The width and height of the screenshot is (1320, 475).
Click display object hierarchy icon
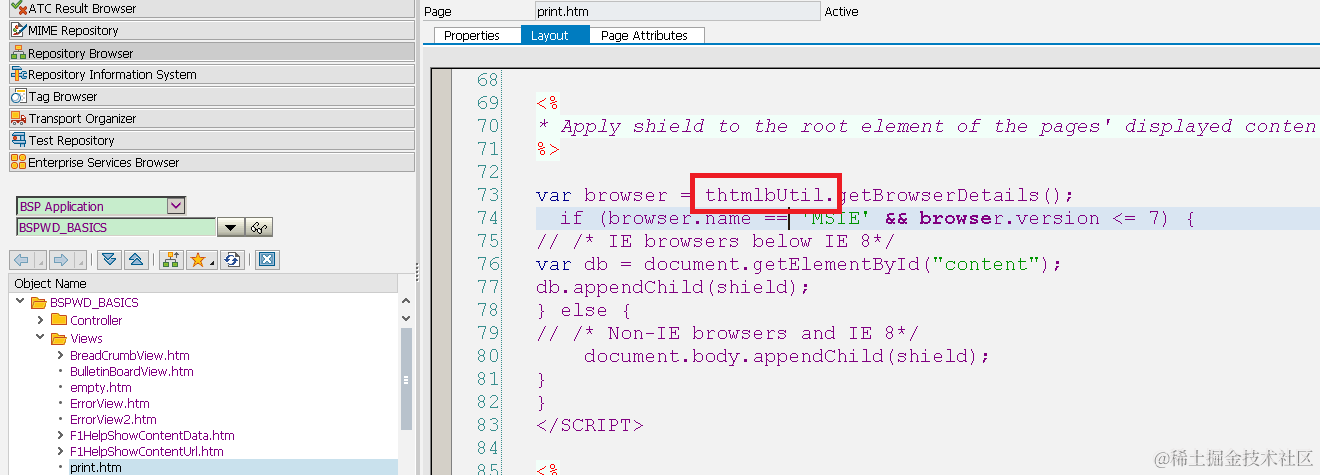[x=169, y=260]
